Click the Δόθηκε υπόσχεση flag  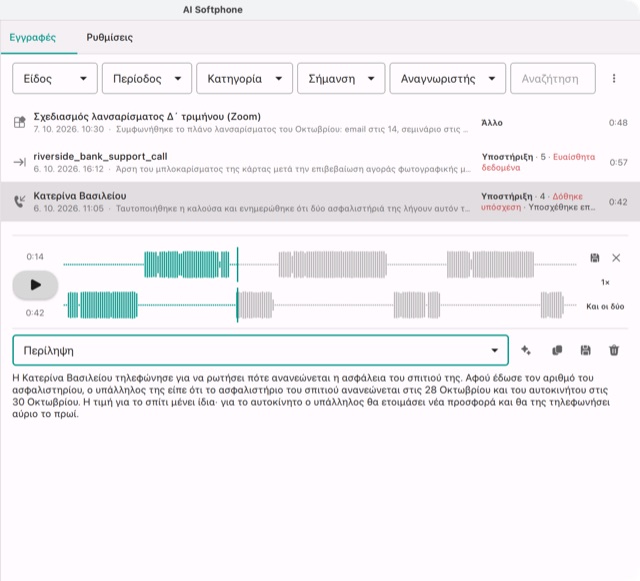pyautogui.click(x=531, y=202)
